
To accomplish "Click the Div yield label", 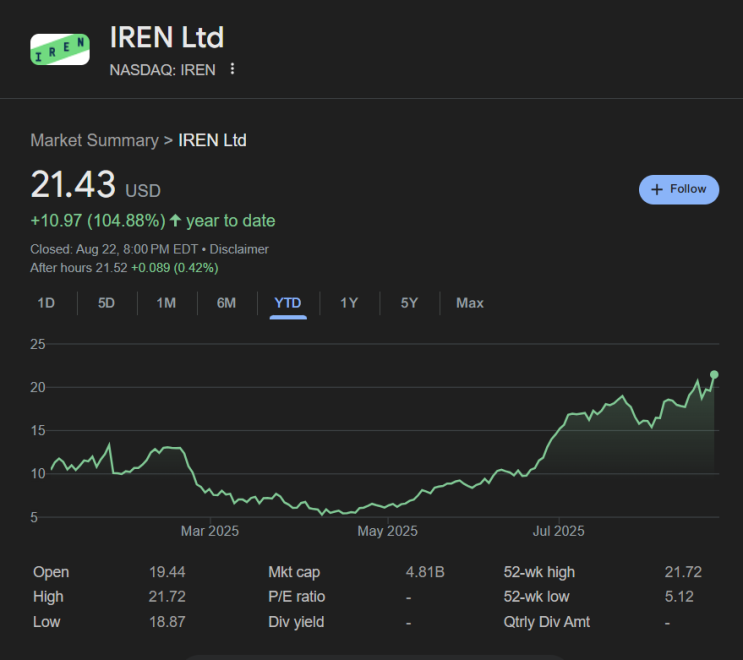I will (x=296, y=622).
